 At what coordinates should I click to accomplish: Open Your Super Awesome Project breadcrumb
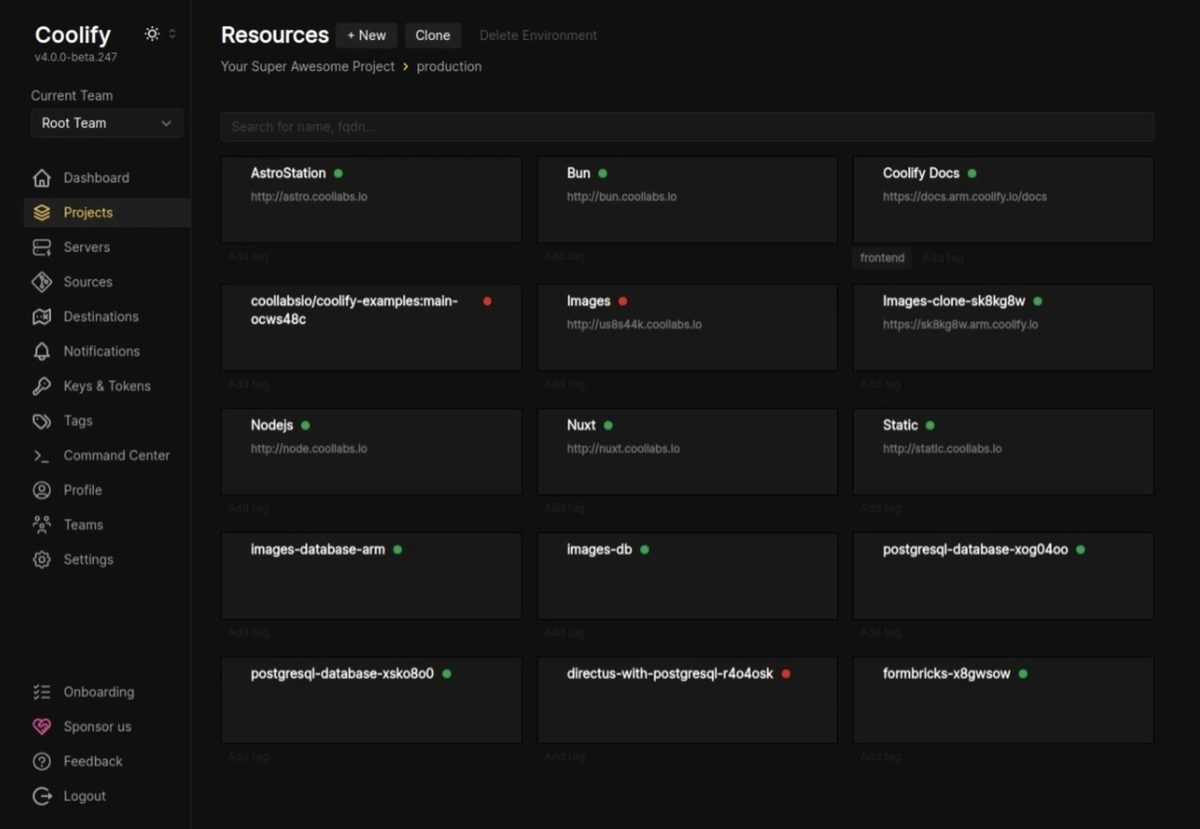coord(308,66)
